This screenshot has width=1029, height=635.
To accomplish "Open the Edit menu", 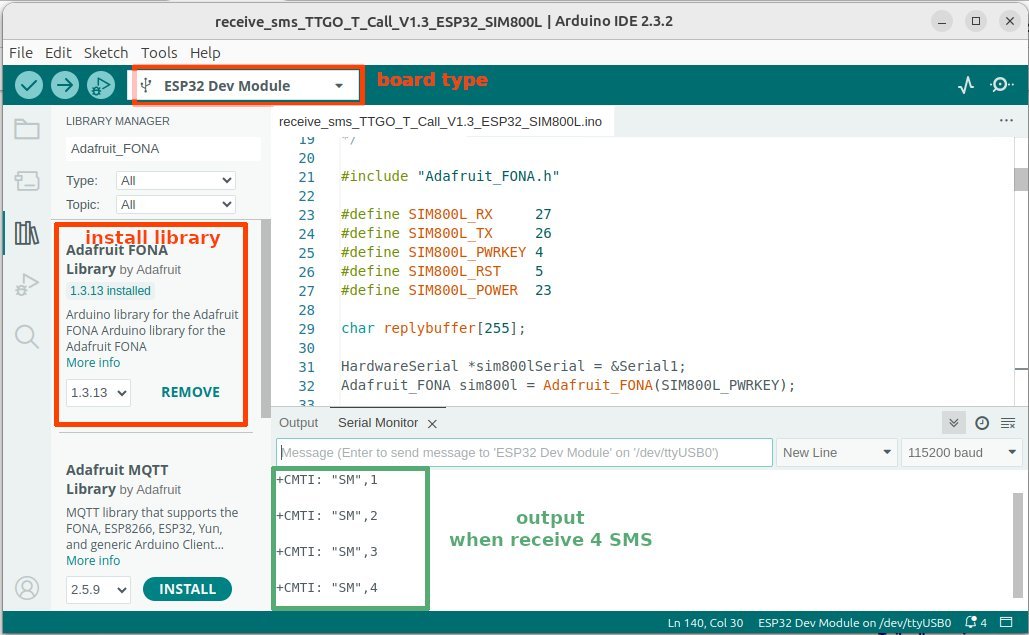I will click(x=58, y=52).
